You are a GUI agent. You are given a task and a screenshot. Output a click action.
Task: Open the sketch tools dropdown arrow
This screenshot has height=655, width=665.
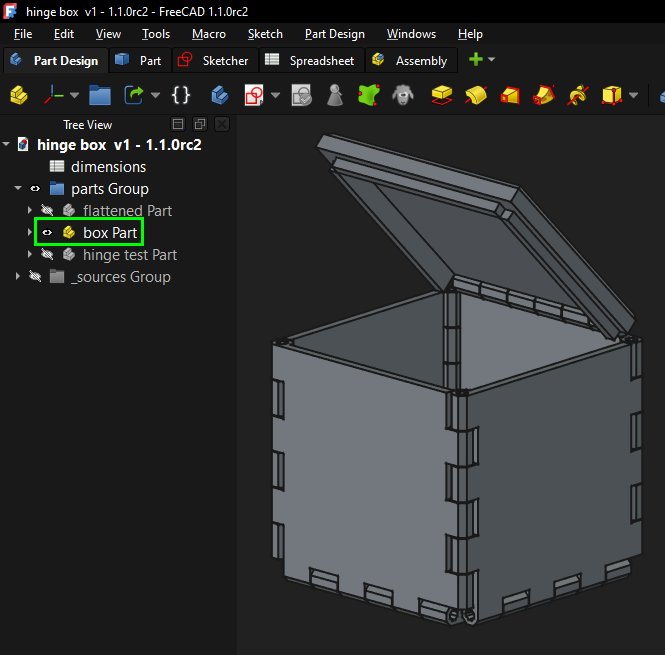(276, 95)
